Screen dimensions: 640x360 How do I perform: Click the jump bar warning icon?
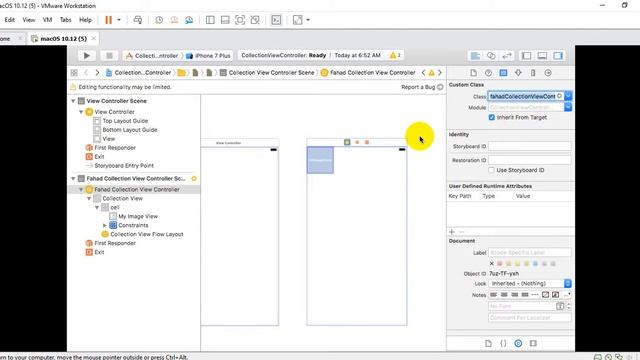pyautogui.click(x=431, y=73)
